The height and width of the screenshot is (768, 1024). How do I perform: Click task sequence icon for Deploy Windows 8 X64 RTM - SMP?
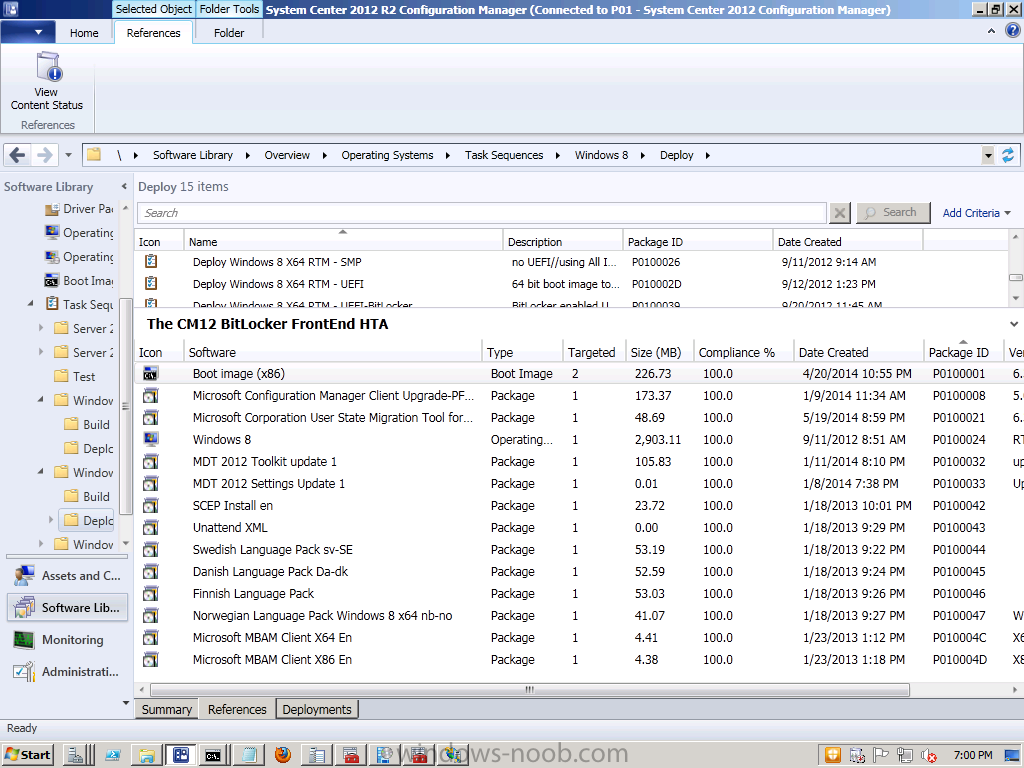tap(151, 261)
